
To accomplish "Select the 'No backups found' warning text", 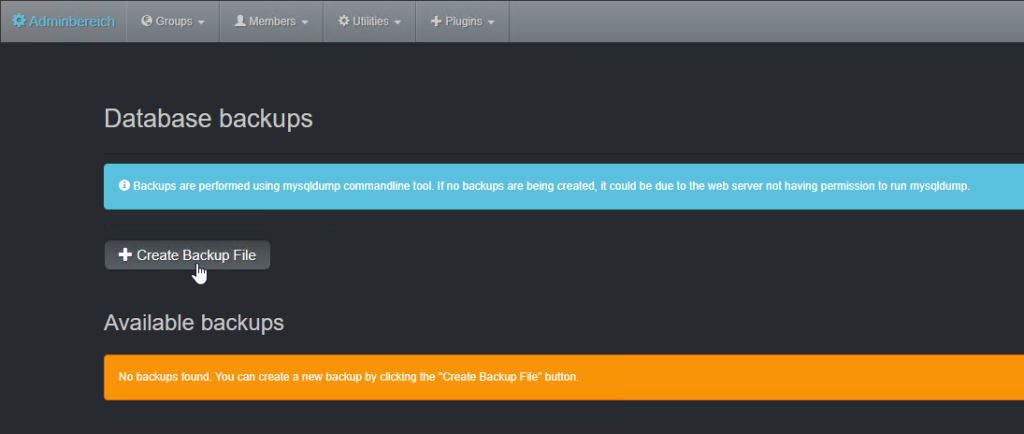I will tap(349, 377).
